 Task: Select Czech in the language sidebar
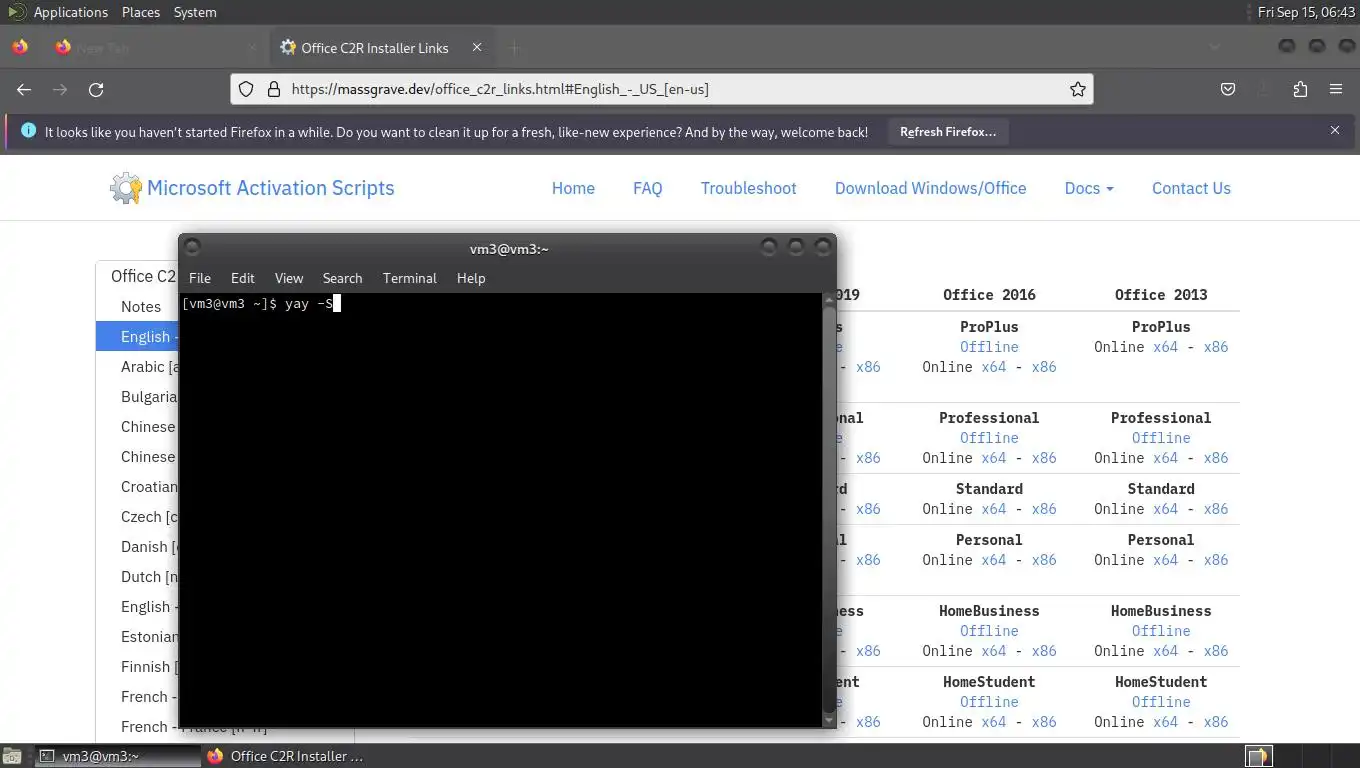[x=148, y=517]
